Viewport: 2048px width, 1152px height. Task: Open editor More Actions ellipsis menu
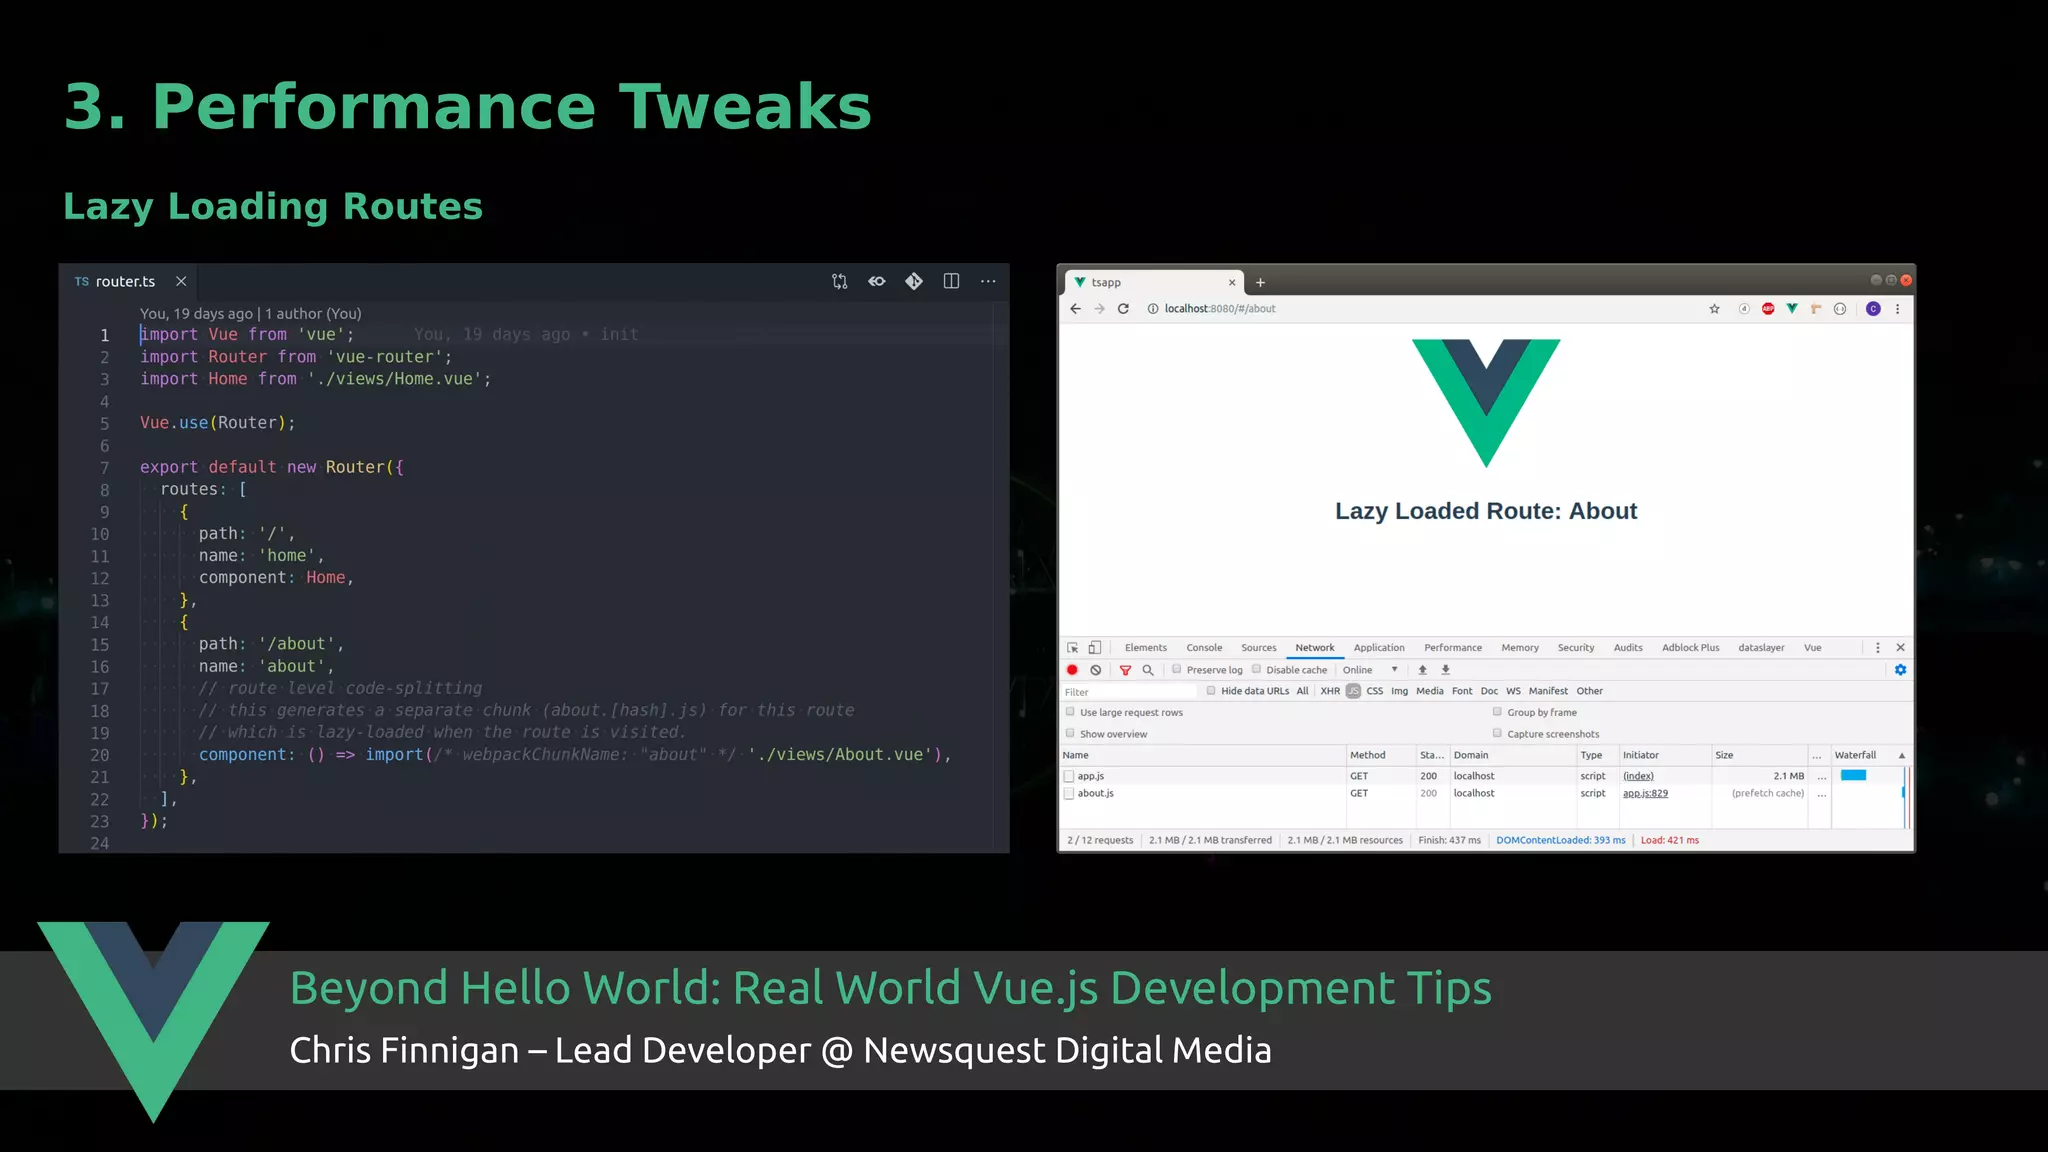pos(988,281)
